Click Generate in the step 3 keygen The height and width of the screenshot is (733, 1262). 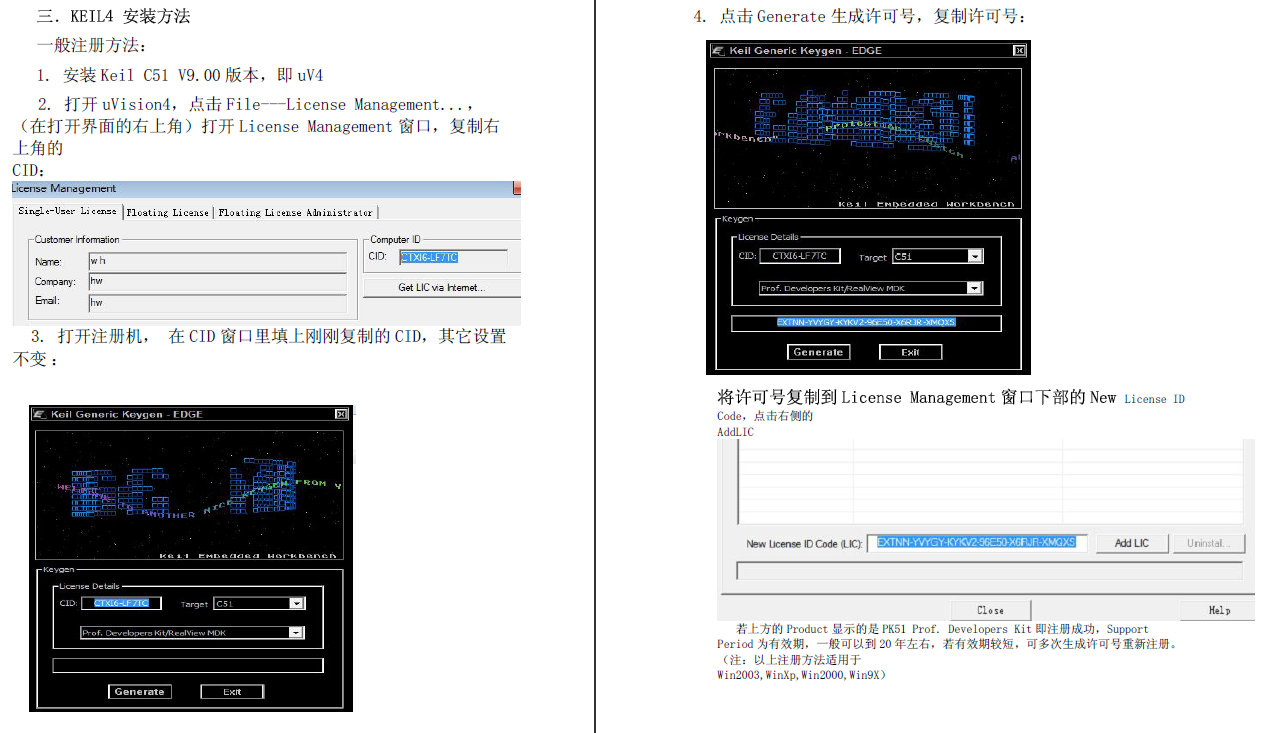pos(140,692)
